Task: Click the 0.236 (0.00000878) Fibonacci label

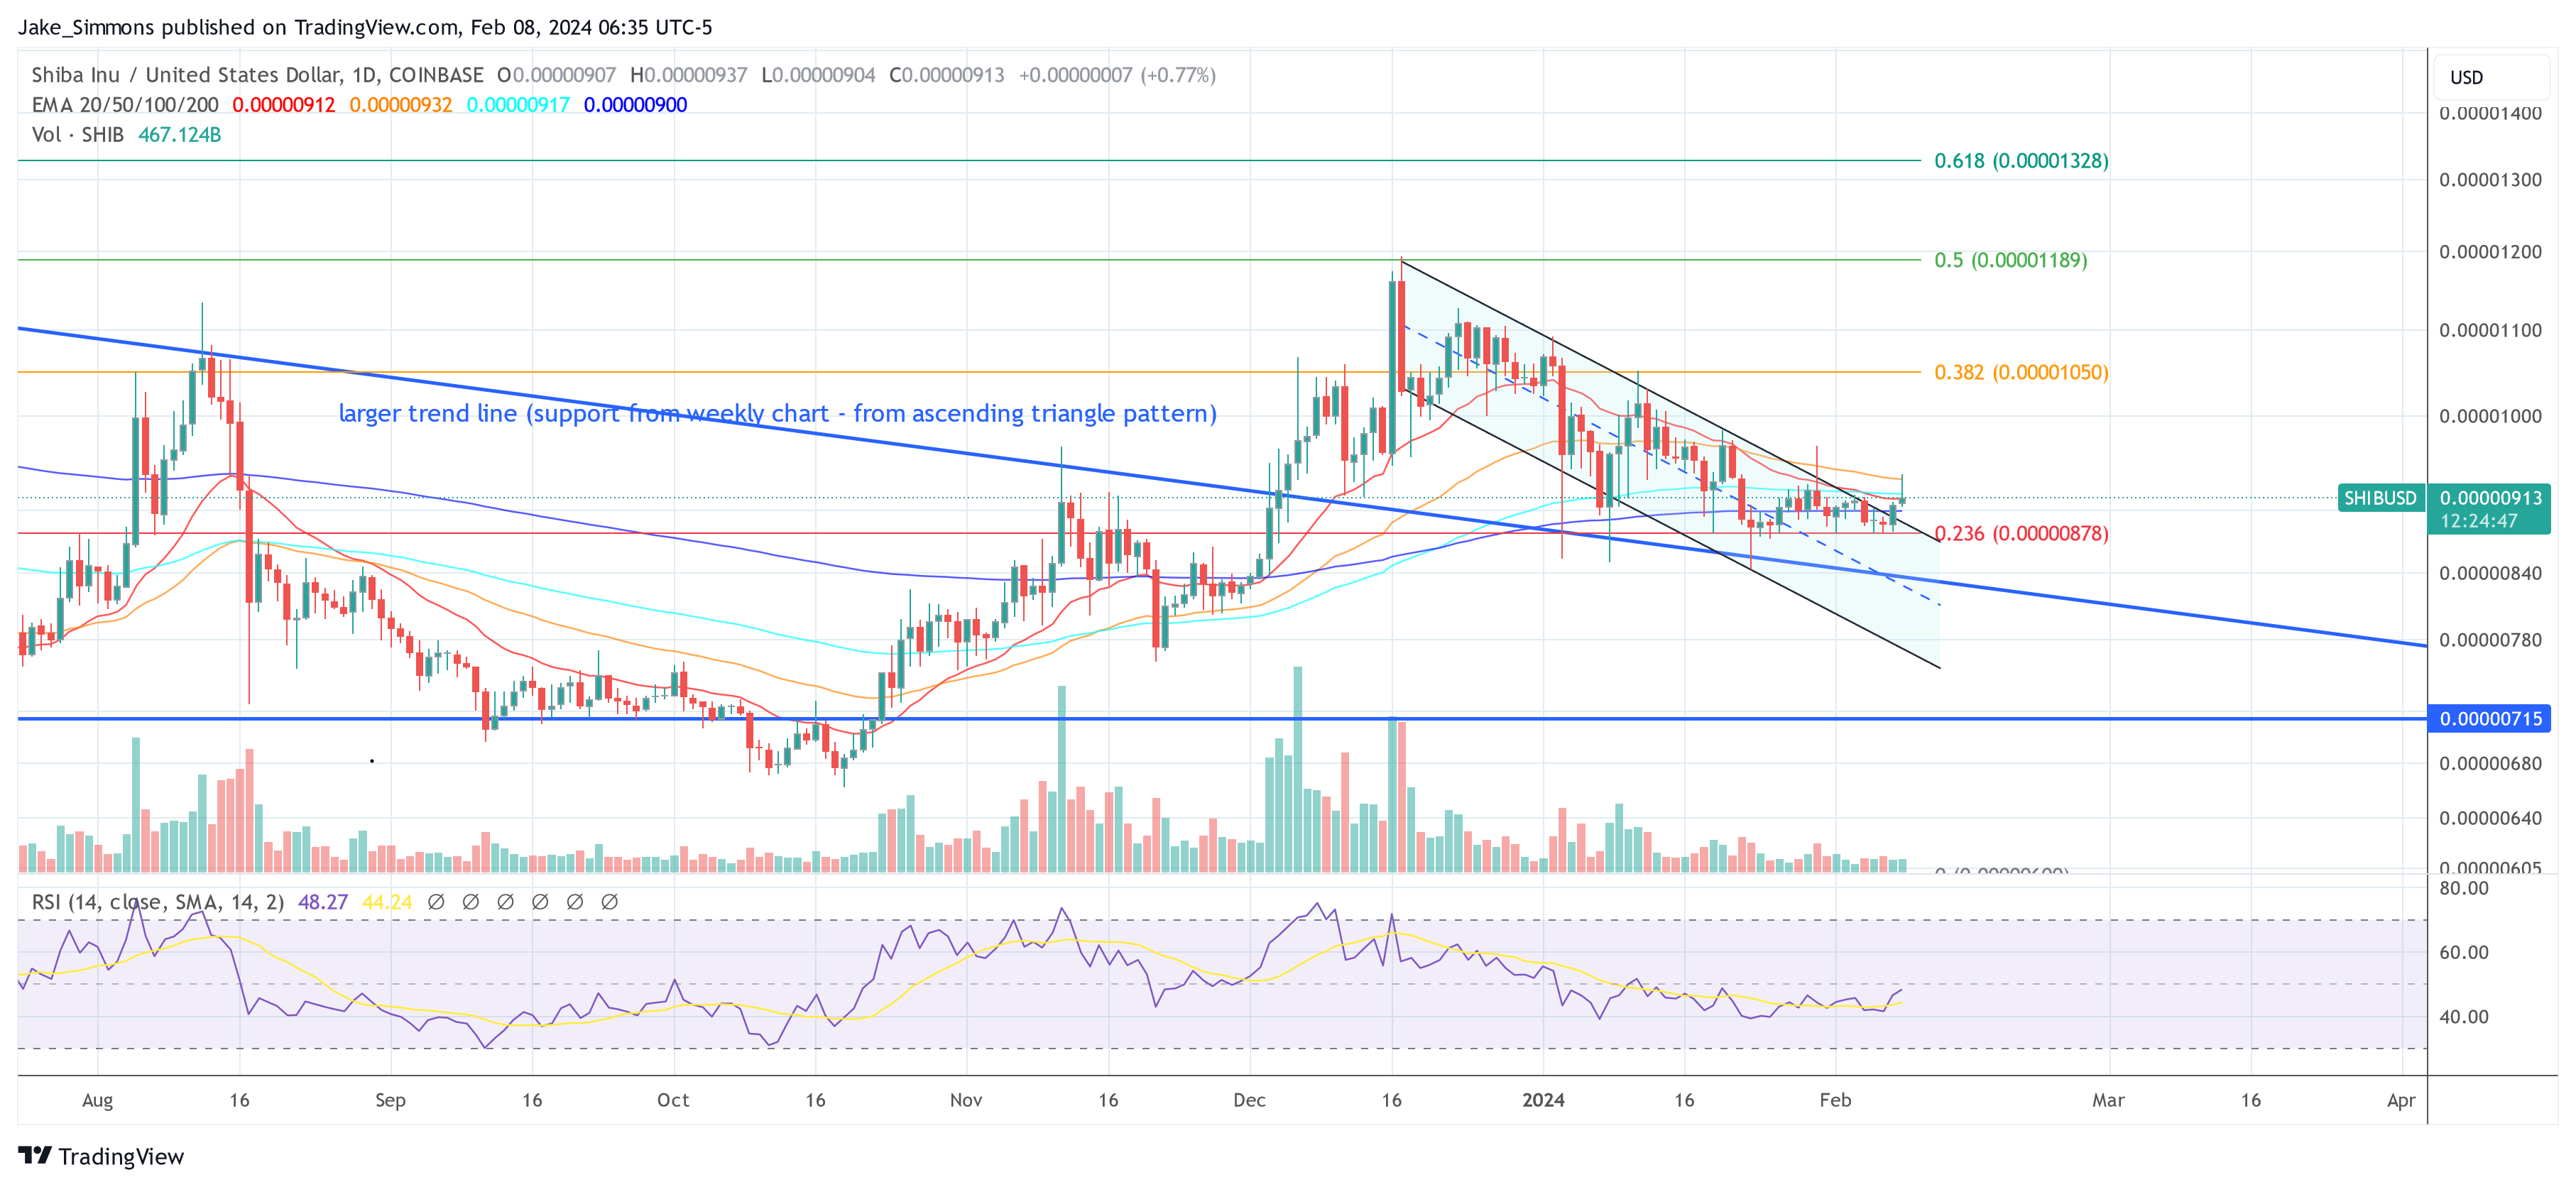Action: pyautogui.click(x=2021, y=533)
